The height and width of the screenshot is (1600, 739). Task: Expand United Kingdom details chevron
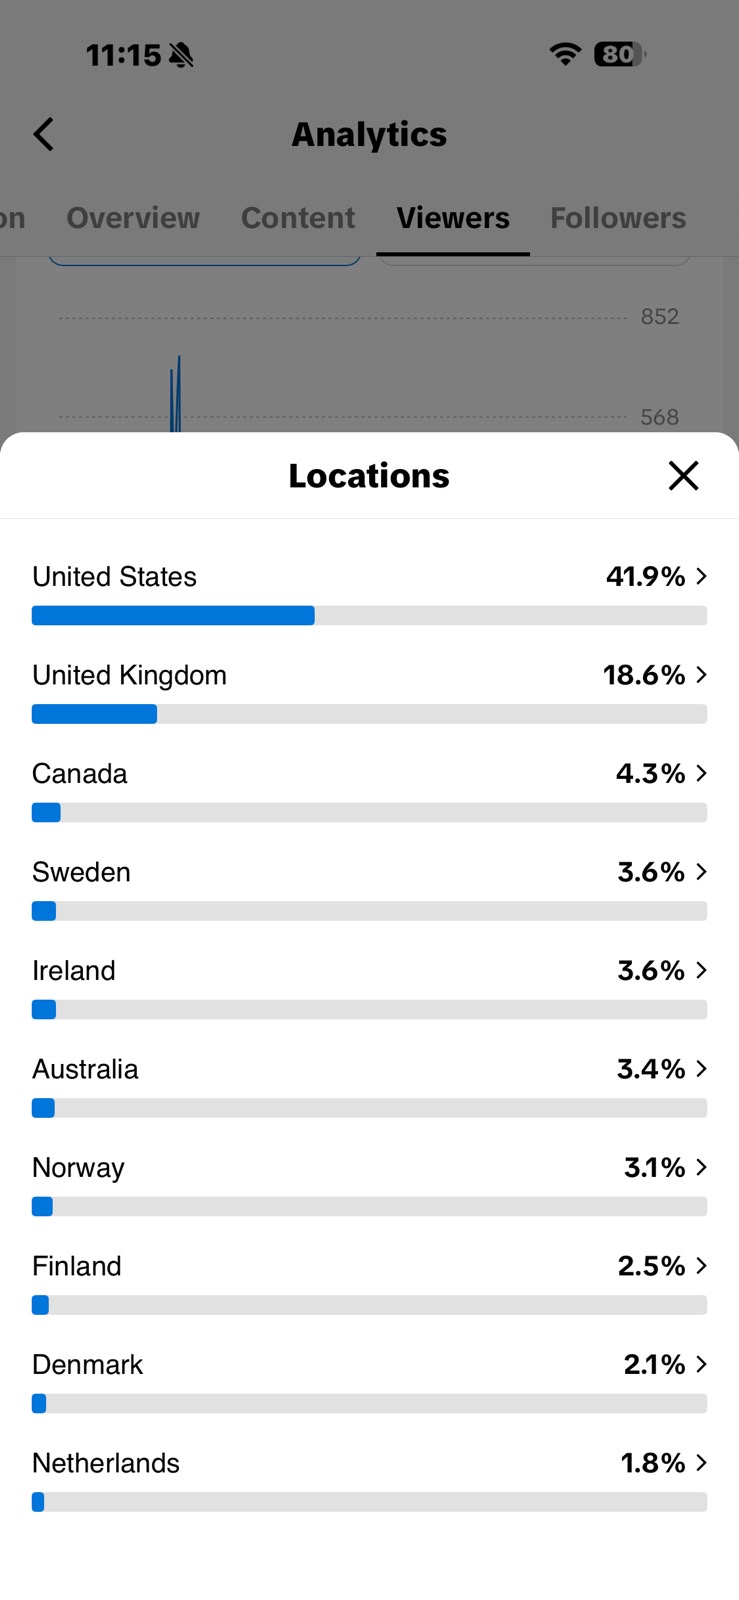click(701, 675)
